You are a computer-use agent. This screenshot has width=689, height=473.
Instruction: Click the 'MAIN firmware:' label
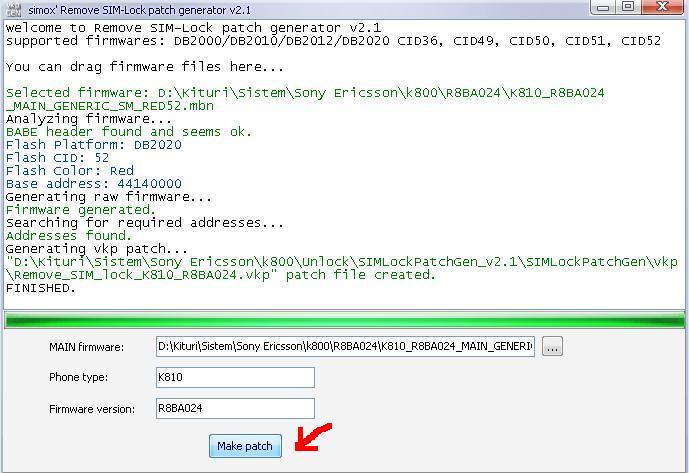click(x=87, y=347)
